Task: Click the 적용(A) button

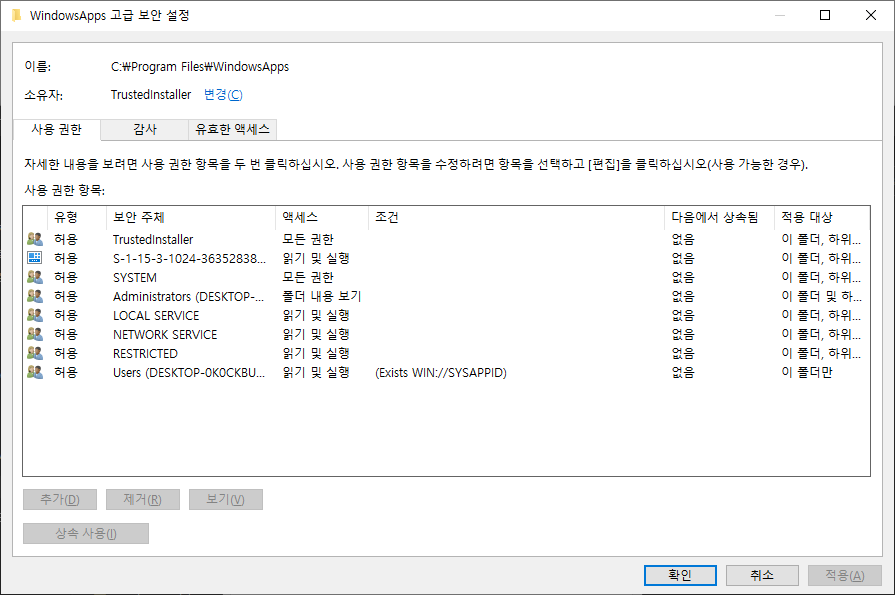Action: 845,575
